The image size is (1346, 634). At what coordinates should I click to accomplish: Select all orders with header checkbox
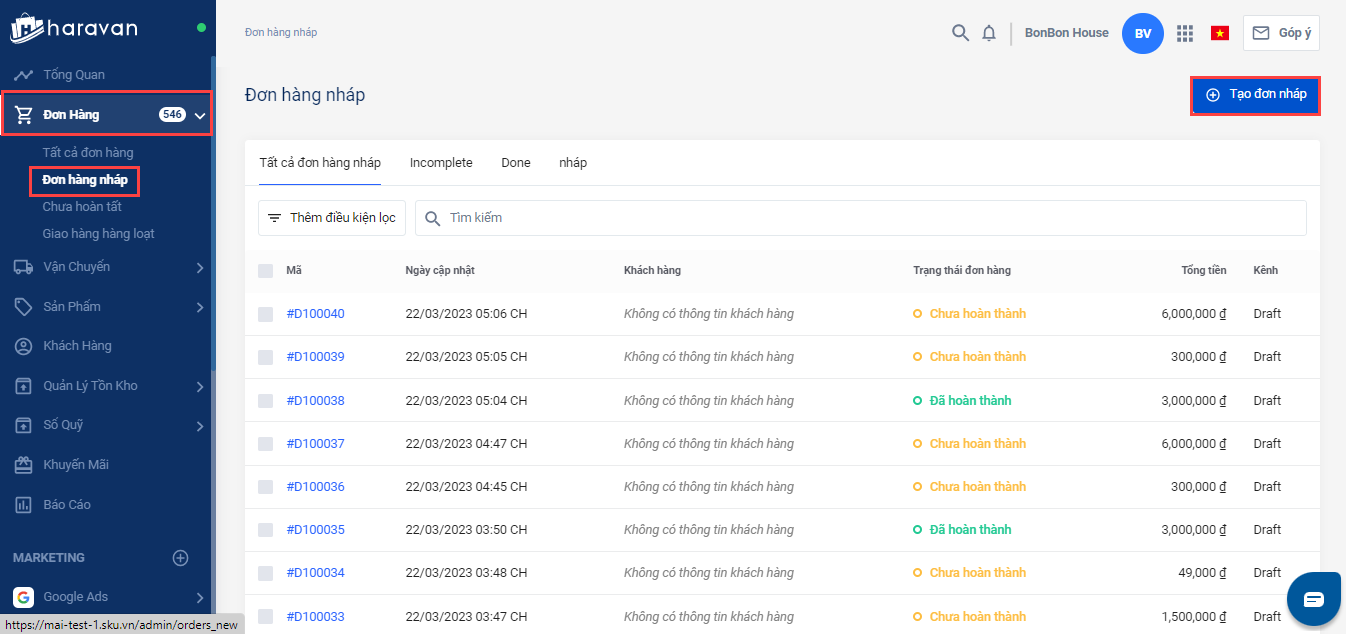coord(265,271)
